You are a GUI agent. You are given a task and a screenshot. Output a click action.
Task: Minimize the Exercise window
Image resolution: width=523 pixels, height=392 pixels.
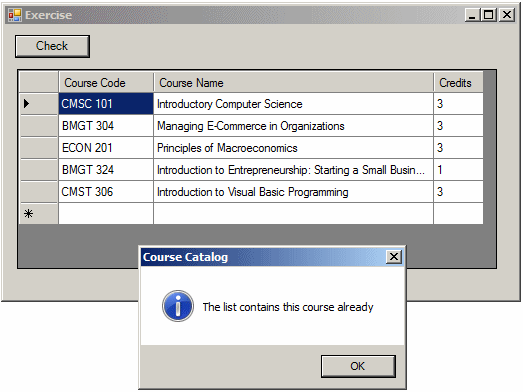(472, 15)
